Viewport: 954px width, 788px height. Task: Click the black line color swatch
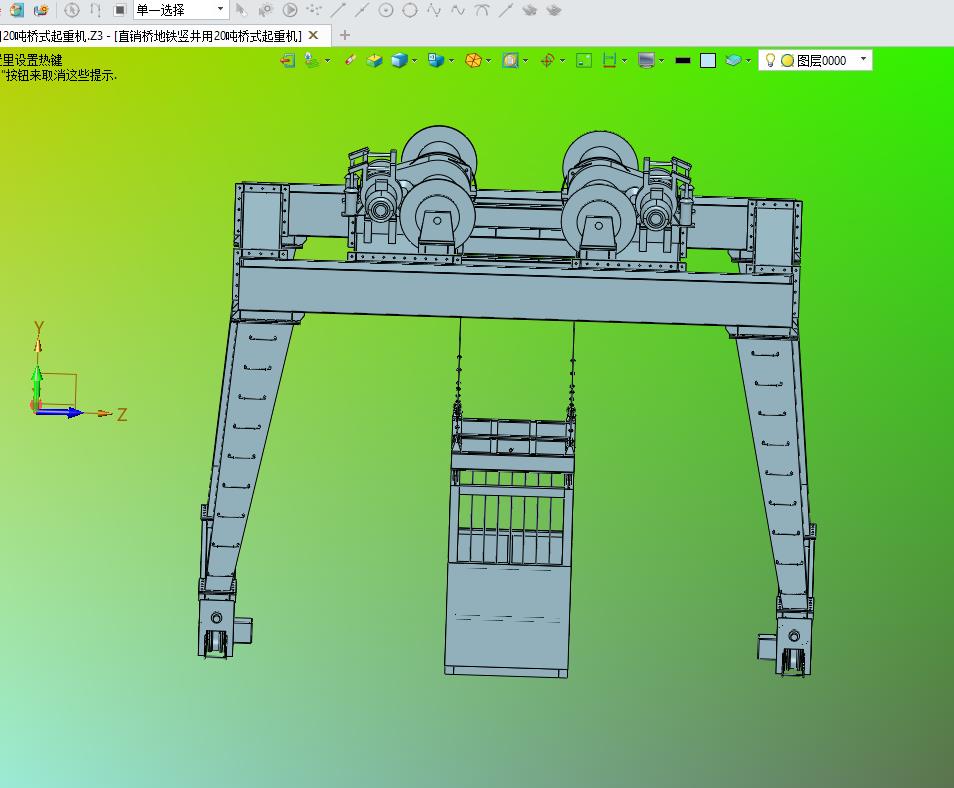point(683,61)
